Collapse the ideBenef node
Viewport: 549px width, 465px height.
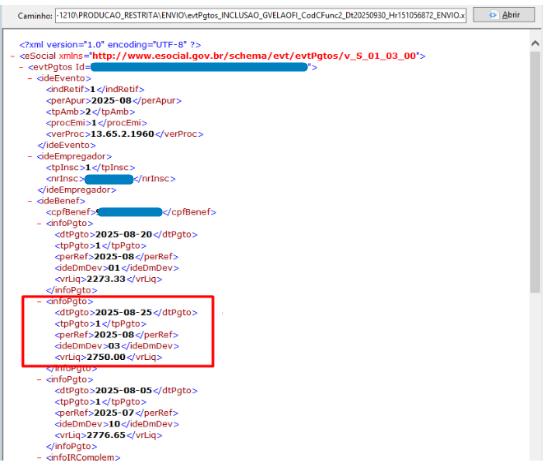[30, 201]
